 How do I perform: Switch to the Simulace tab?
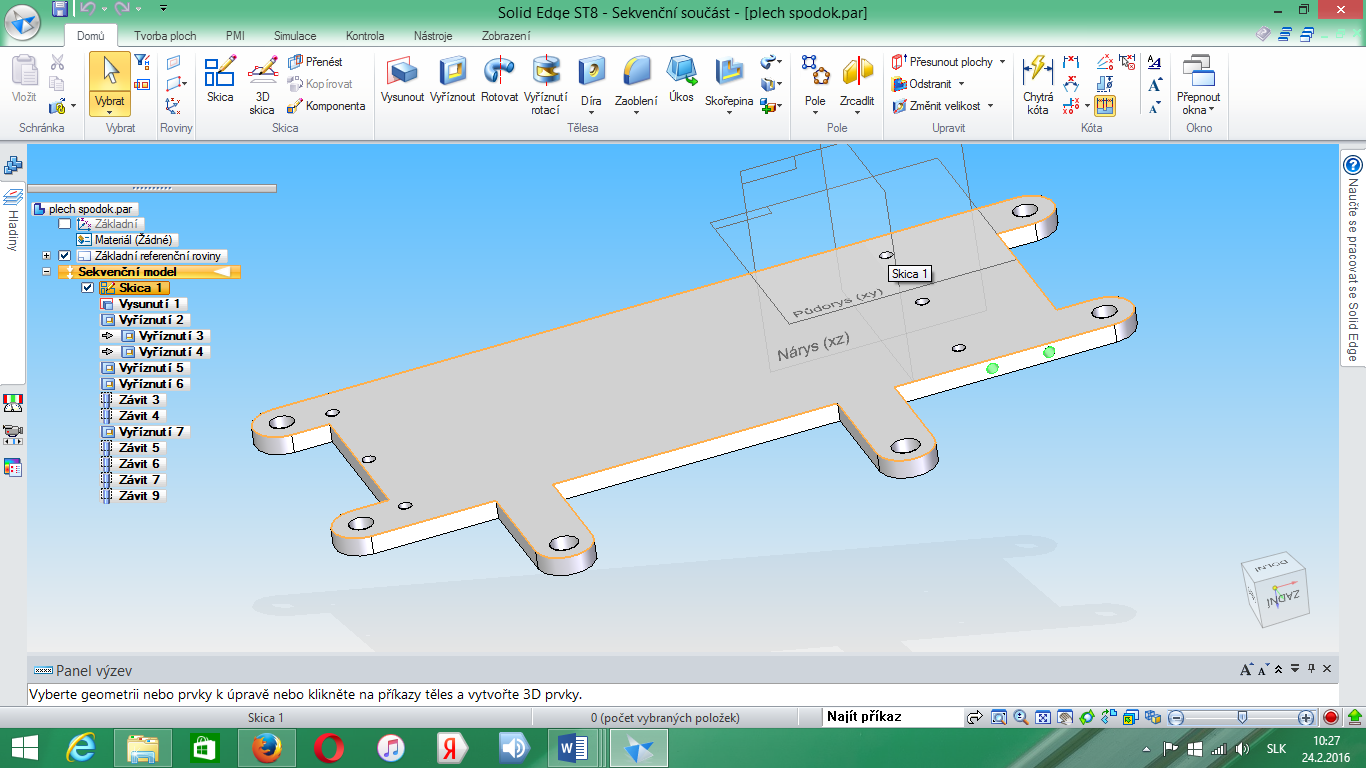tap(295, 36)
